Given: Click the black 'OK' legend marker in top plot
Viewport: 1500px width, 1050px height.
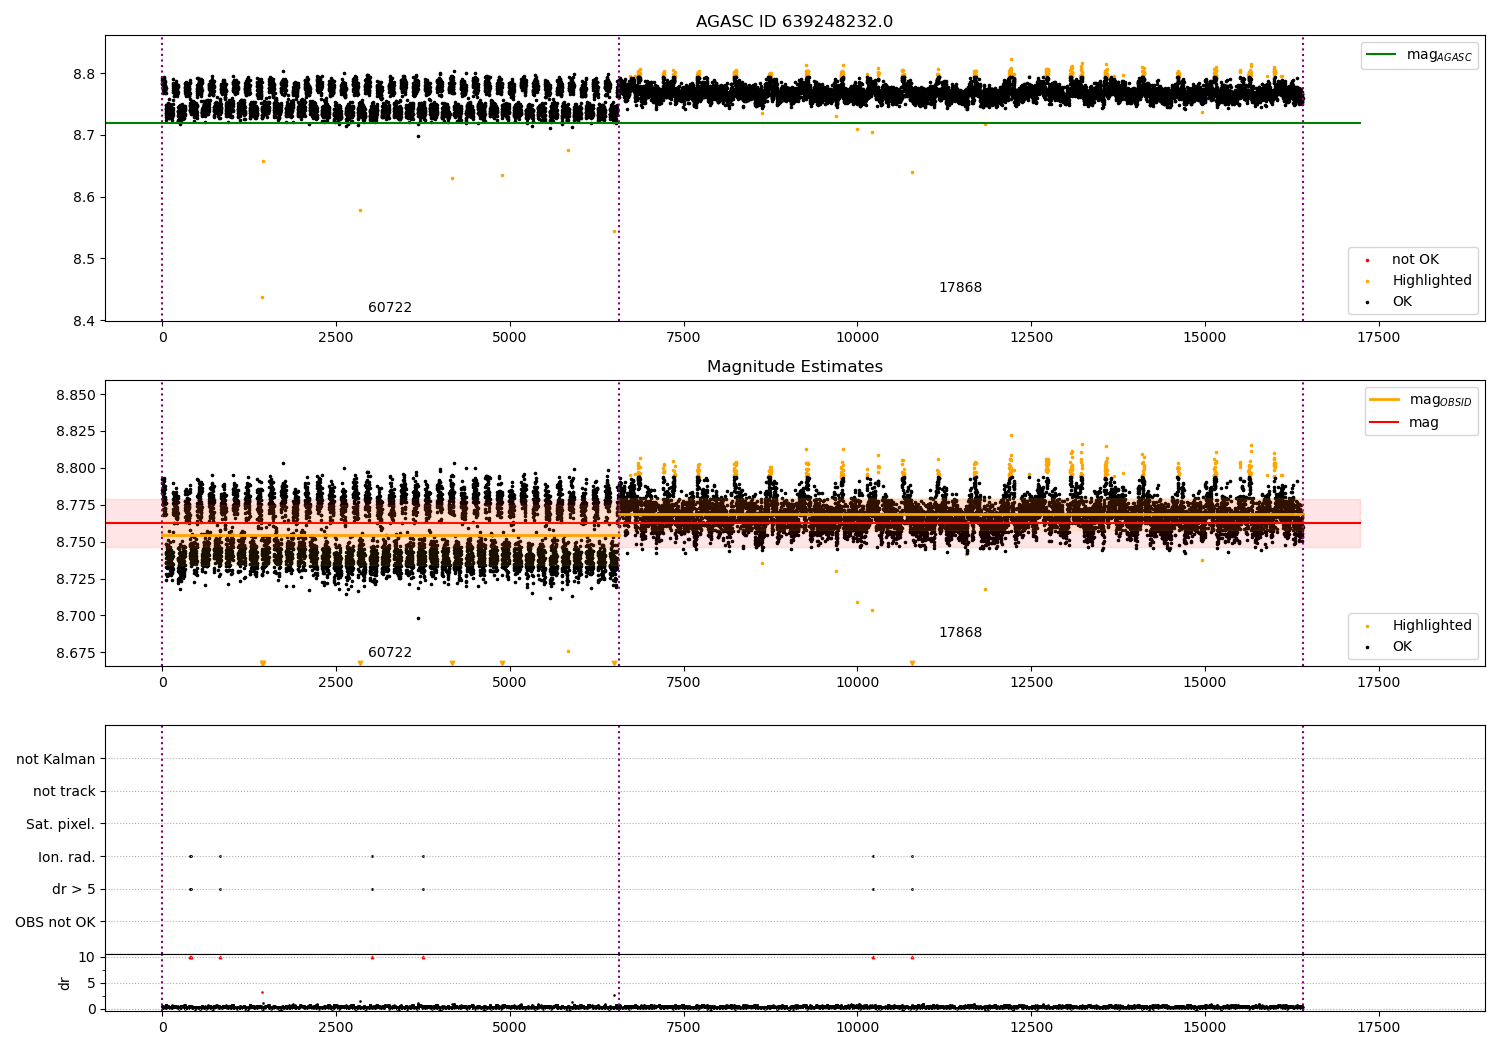Looking at the screenshot, I should click(x=1367, y=302).
